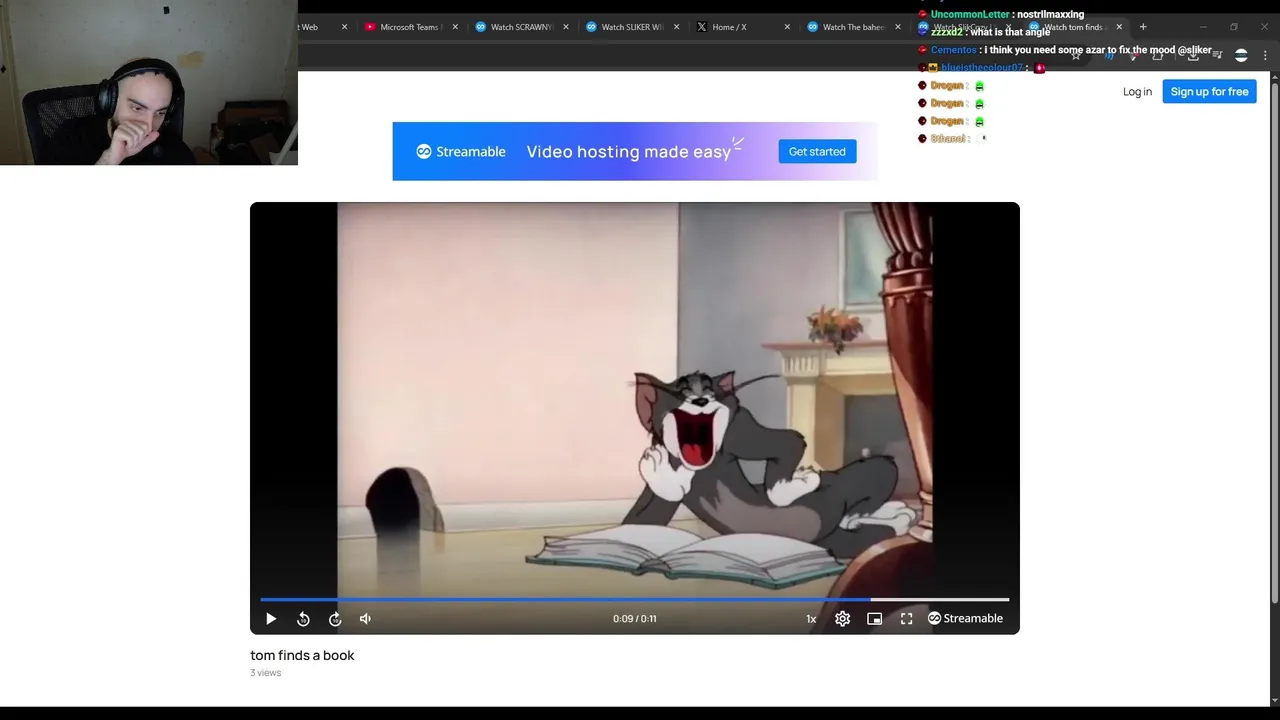The image size is (1280, 720).
Task: Switch to the Microsoft Teams tab
Action: [x=410, y=27]
